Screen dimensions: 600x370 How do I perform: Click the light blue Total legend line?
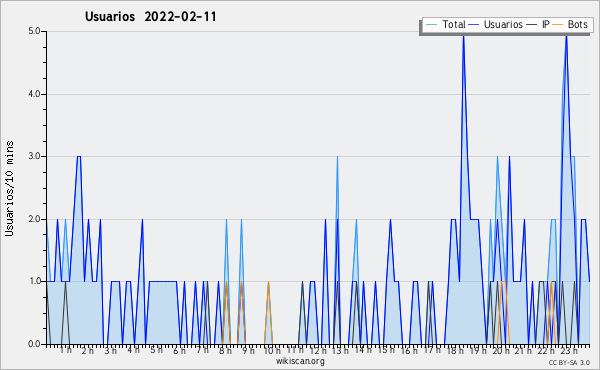pos(431,24)
